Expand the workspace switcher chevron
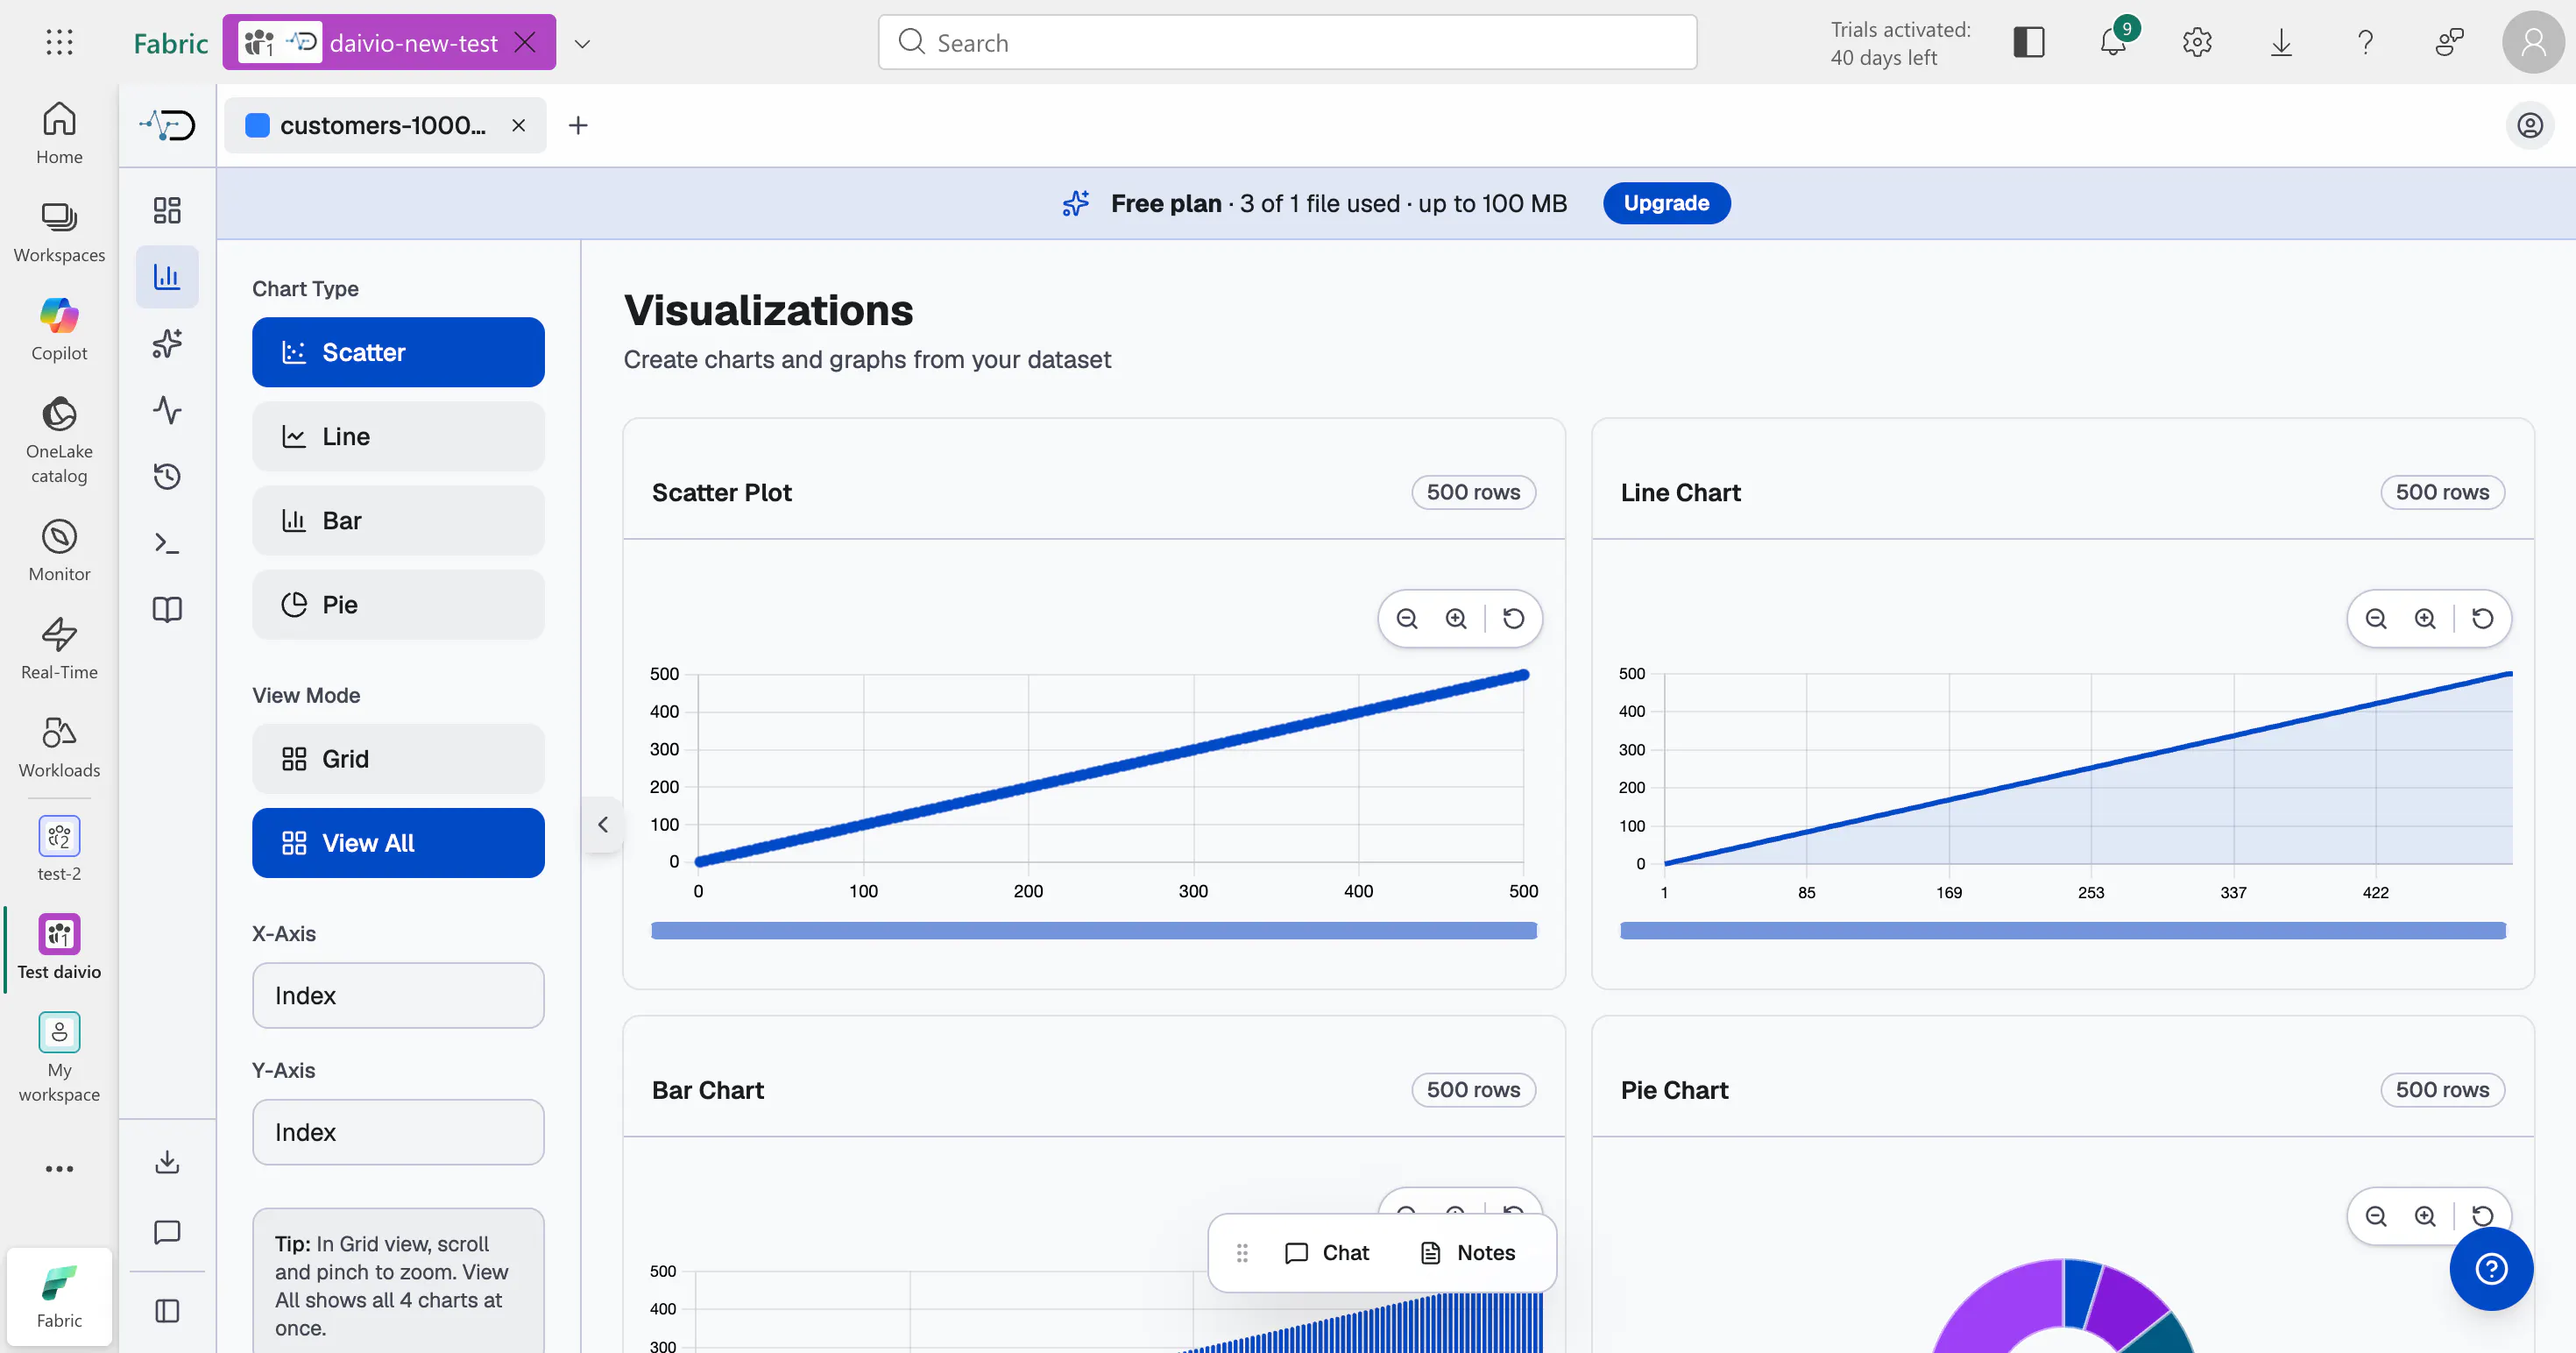This screenshot has width=2576, height=1353. click(x=582, y=43)
